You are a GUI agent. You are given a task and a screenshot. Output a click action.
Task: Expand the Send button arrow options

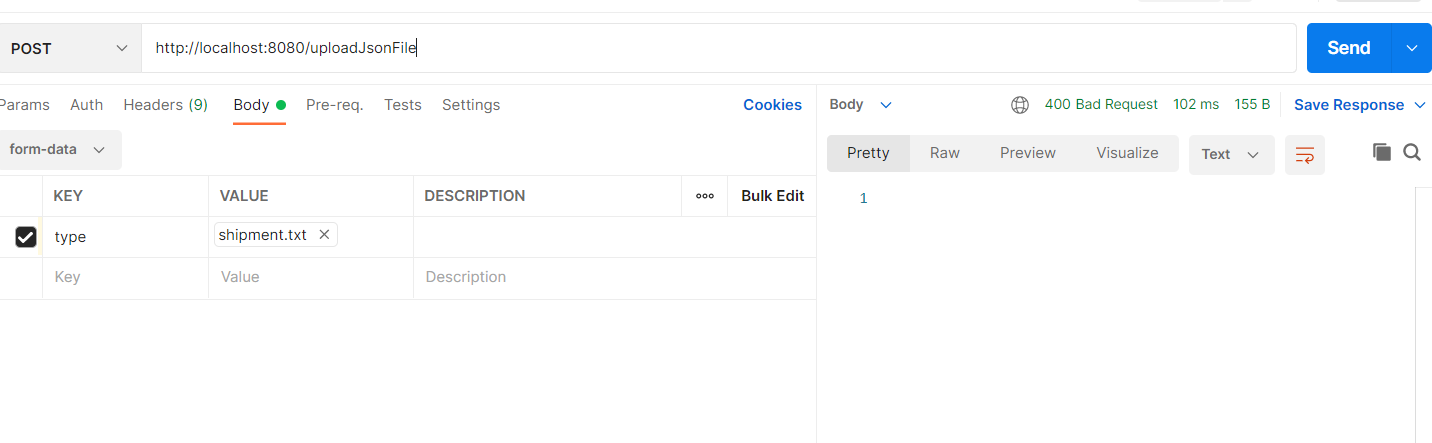point(1412,48)
